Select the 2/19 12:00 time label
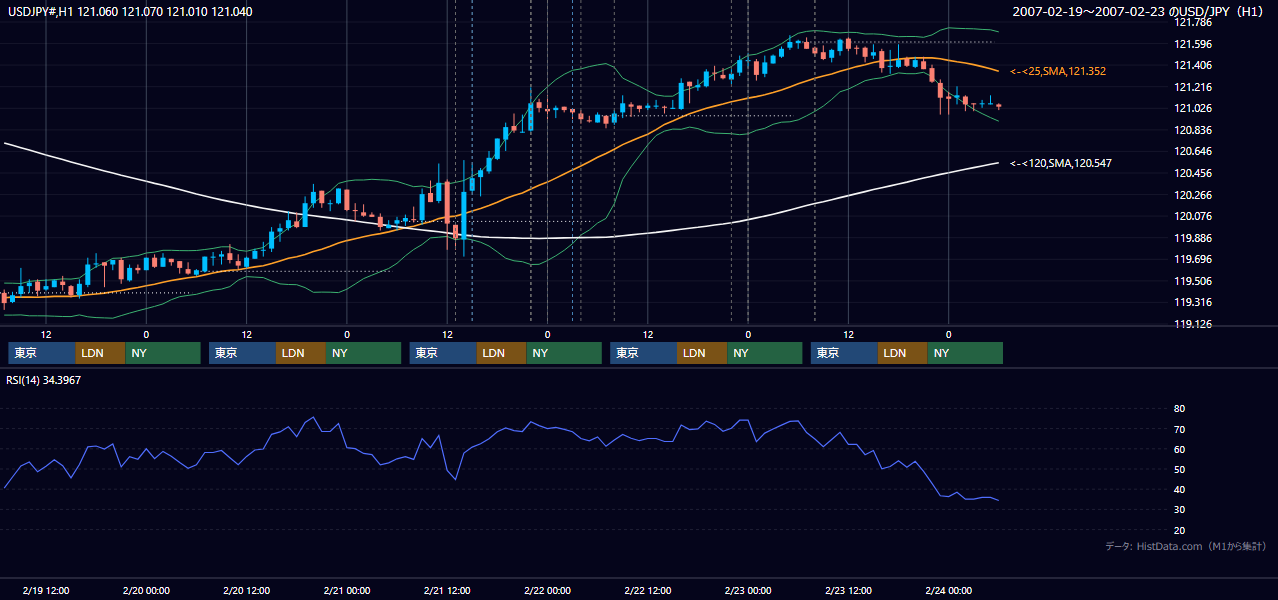Screen dimensions: 1278x600 pos(46,590)
